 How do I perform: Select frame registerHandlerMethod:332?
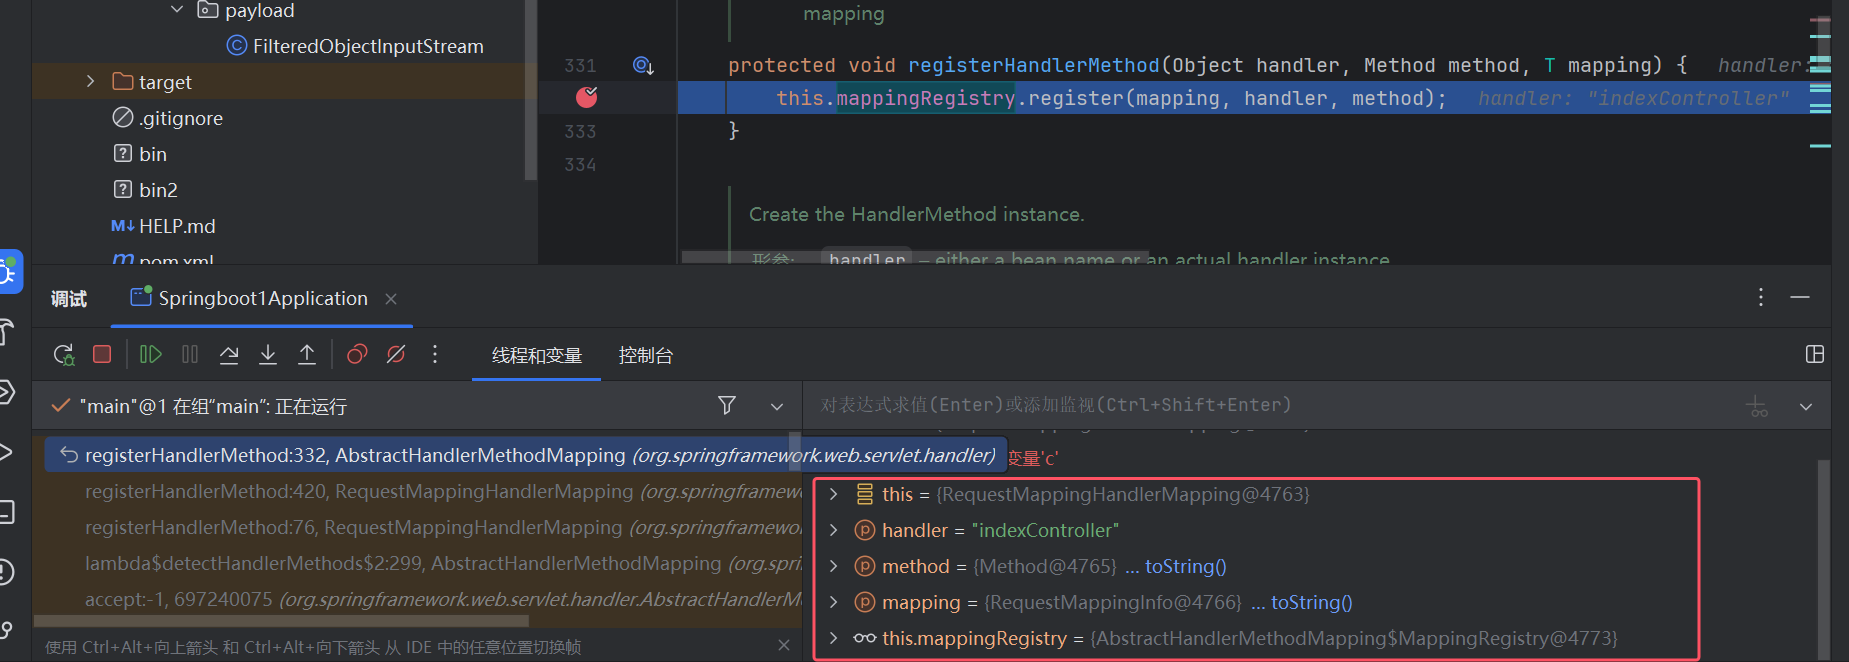click(525, 455)
